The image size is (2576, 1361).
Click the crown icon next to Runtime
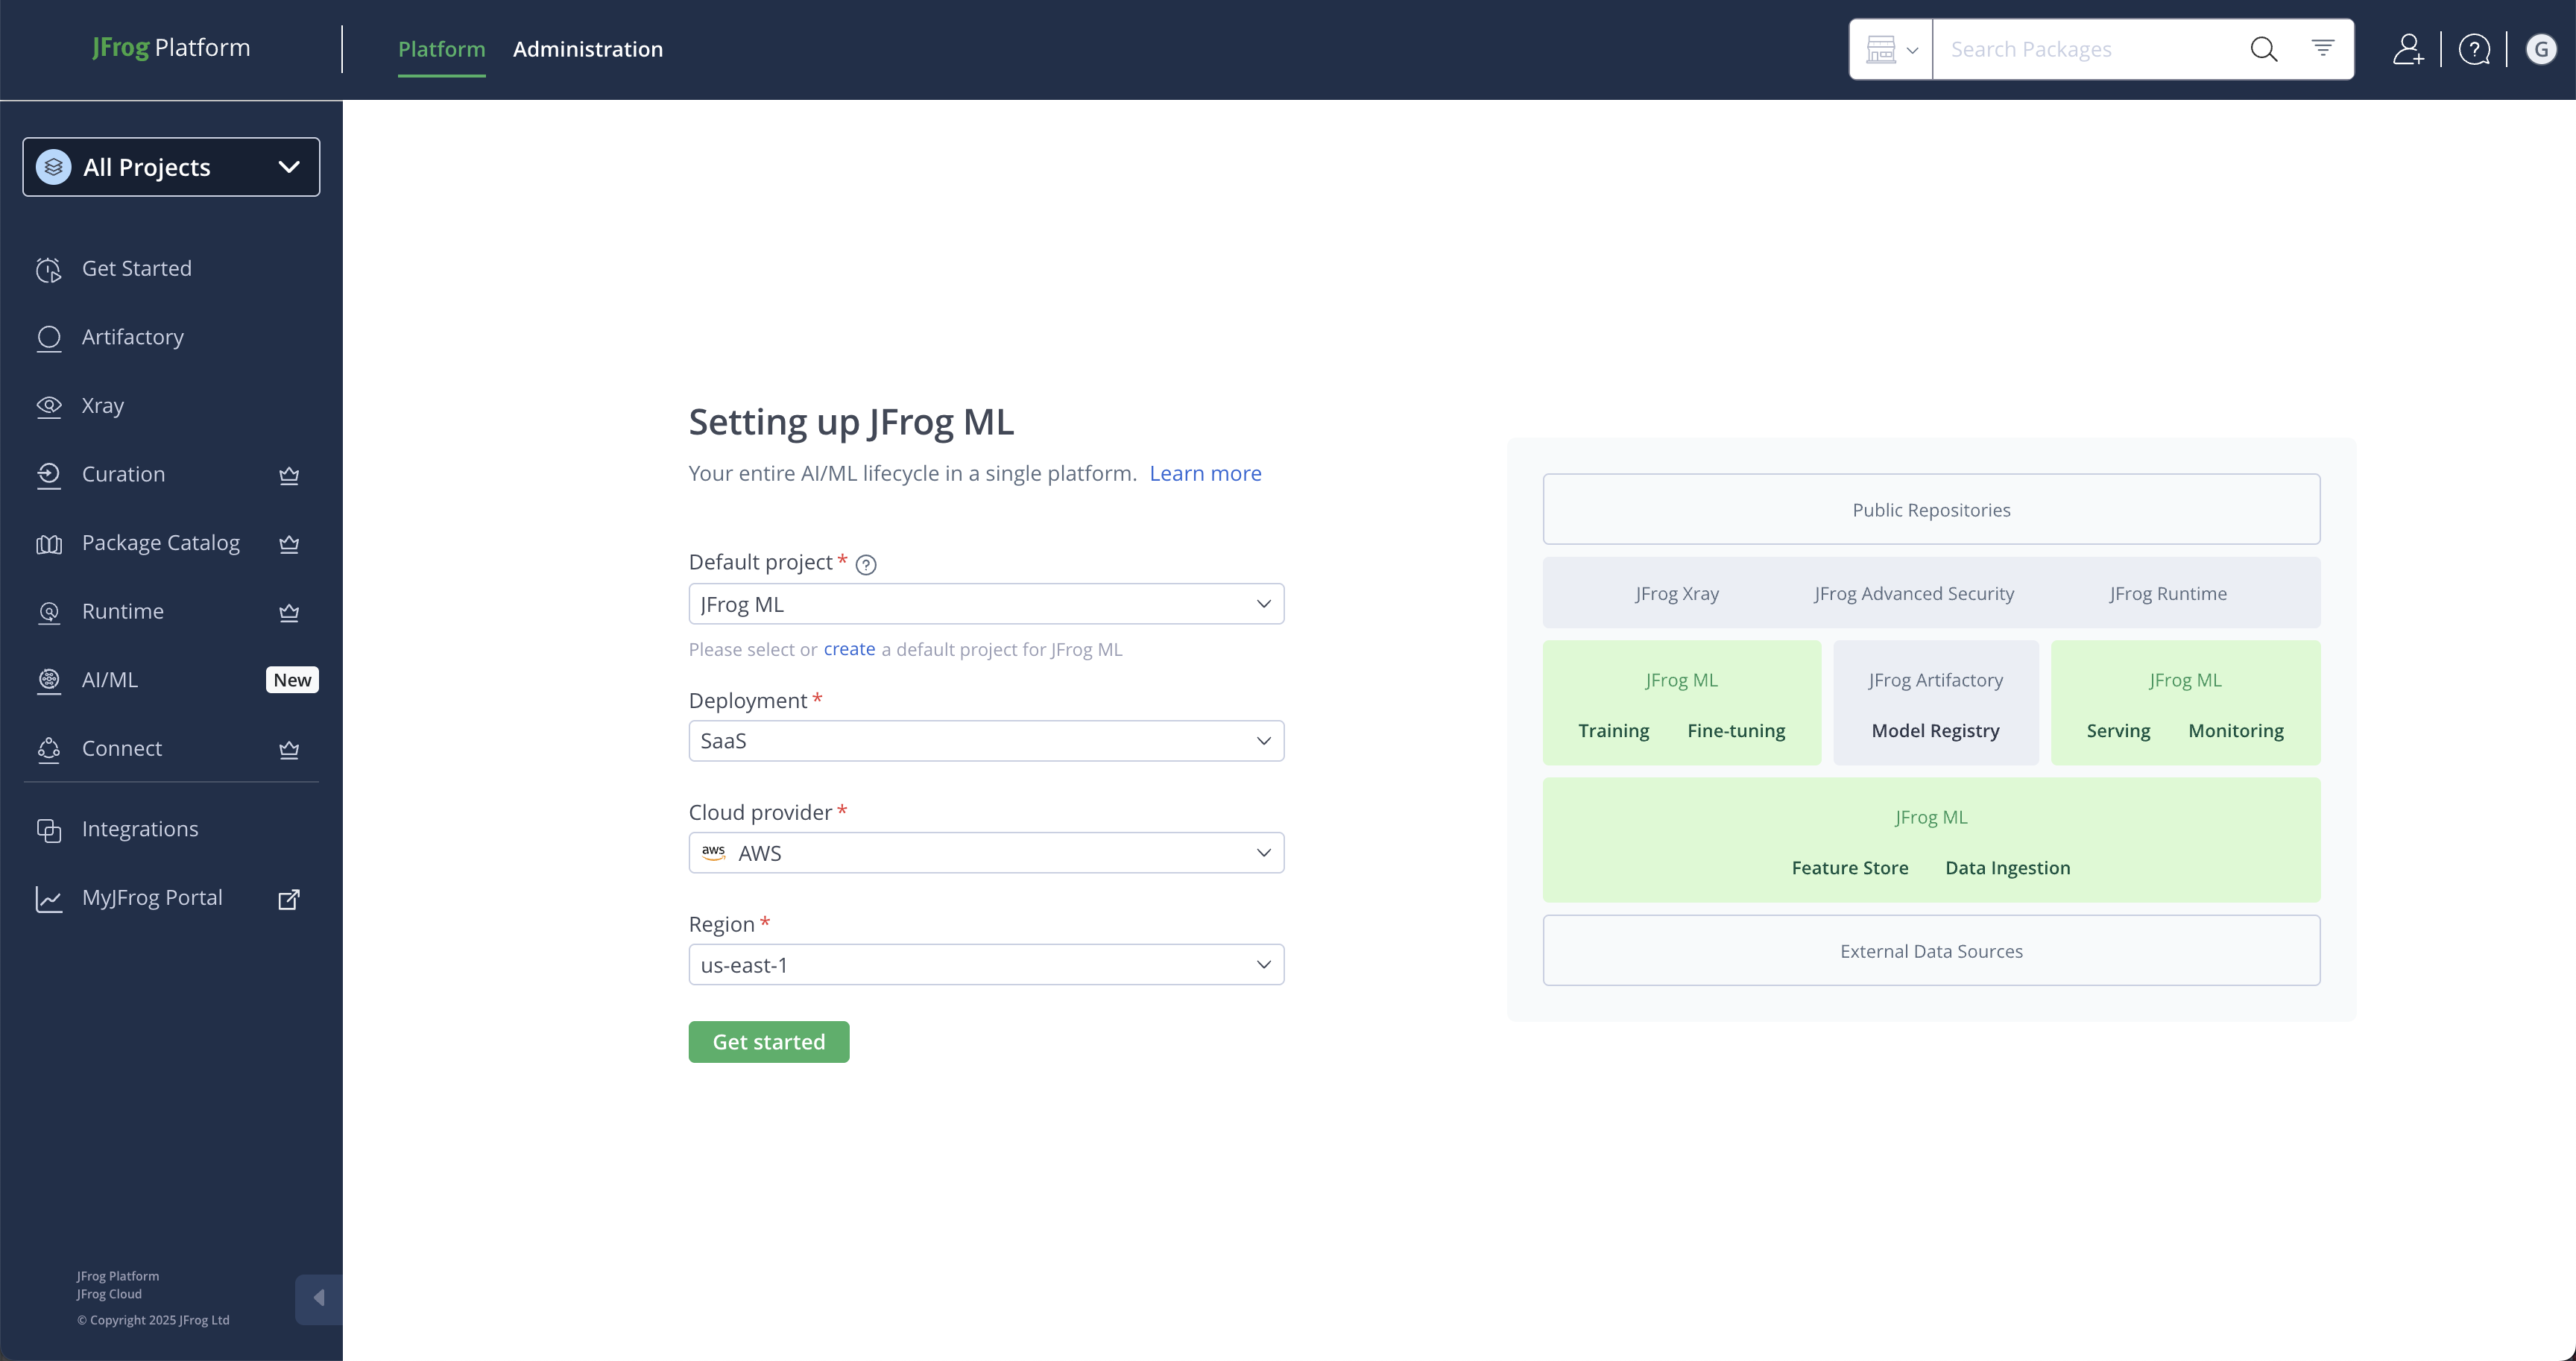289,612
